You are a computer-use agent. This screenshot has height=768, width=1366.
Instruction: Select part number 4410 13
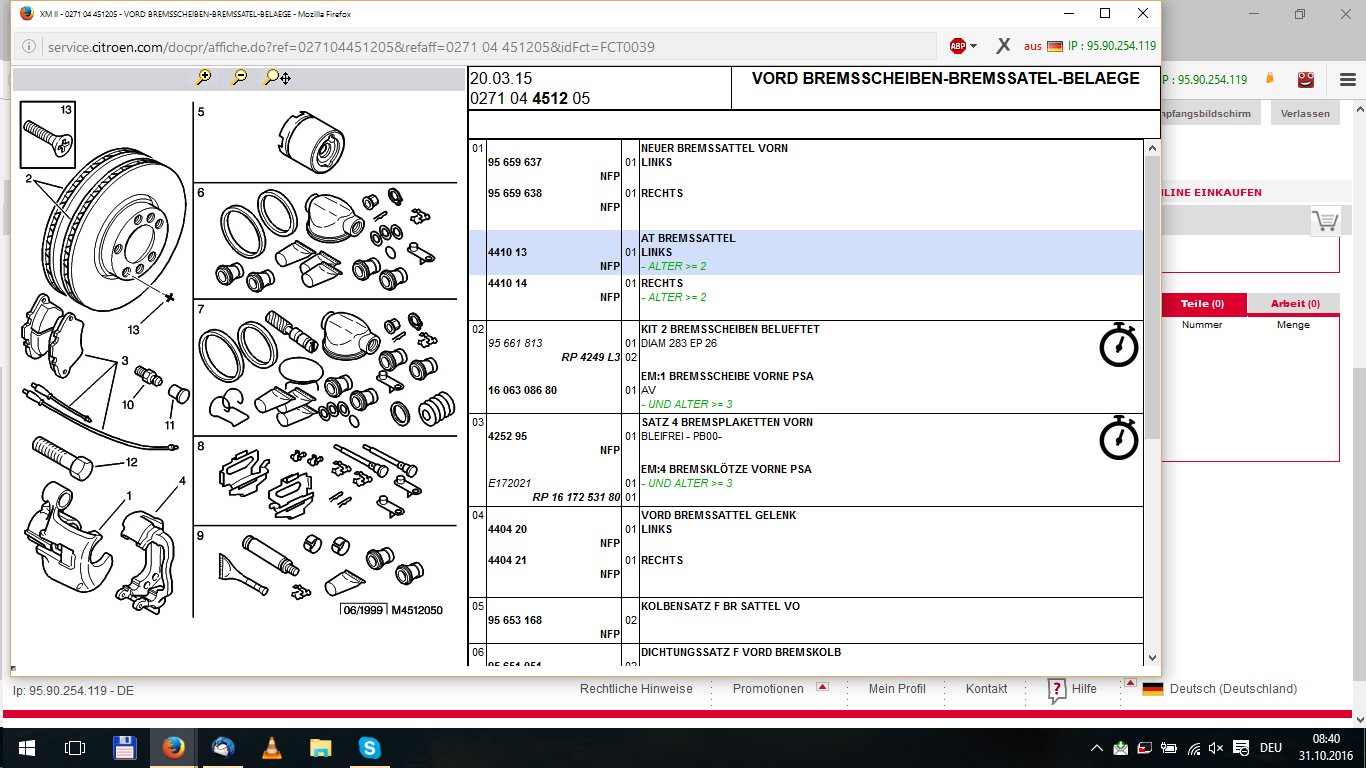507,253
